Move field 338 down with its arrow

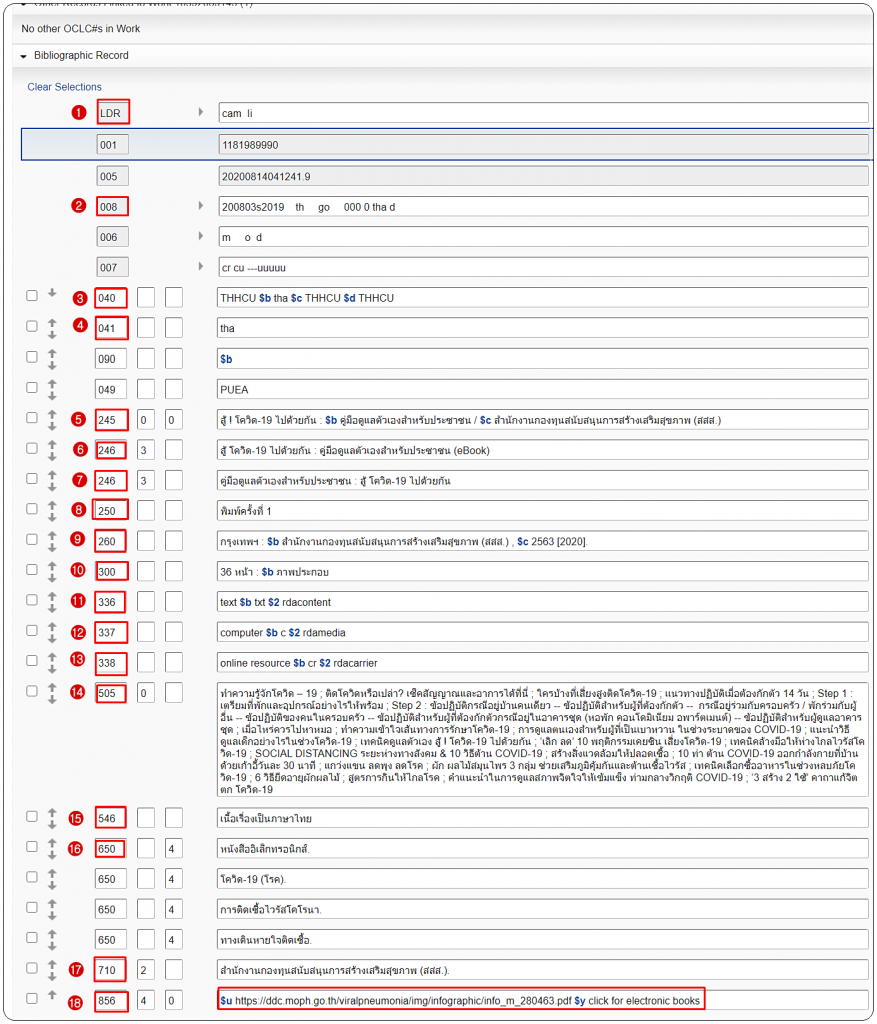52,669
